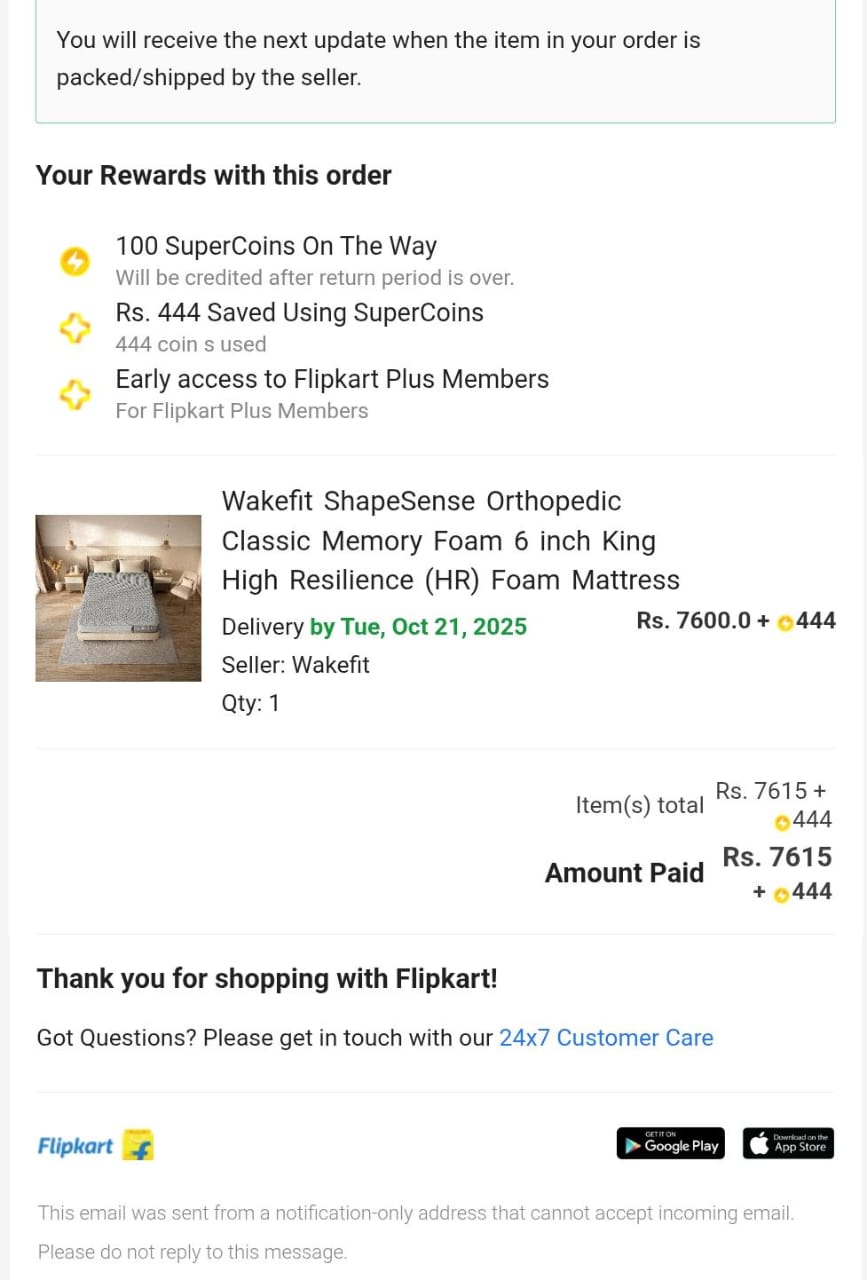The height and width of the screenshot is (1280, 867).
Task: Click the Flipkart shopping bag logo icon
Action: (x=138, y=1145)
